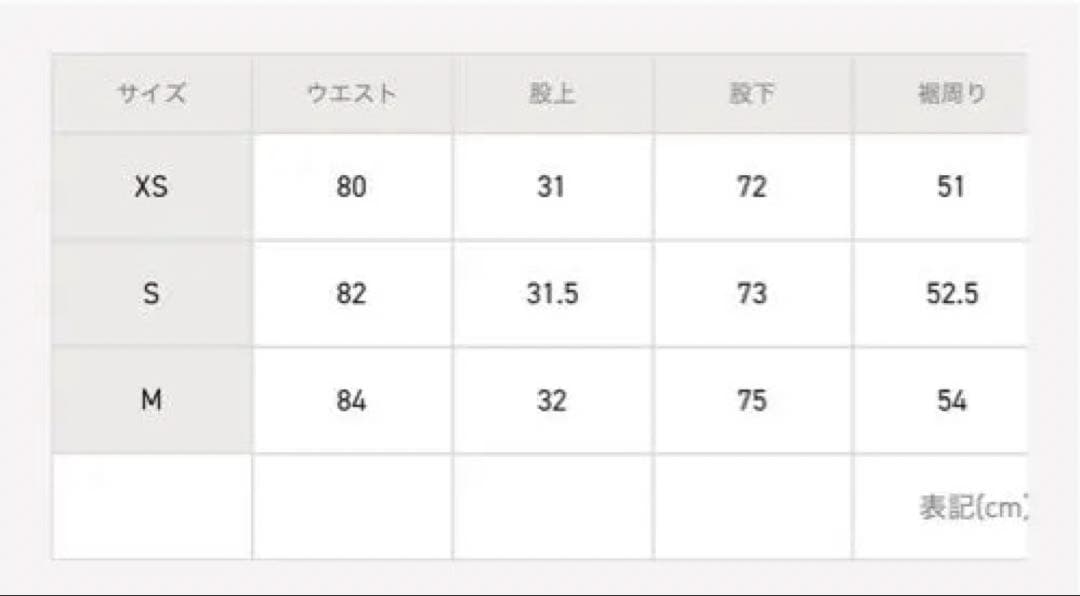Click the M inseam value 75
Screen dimensions: 1080x596
tap(752, 401)
